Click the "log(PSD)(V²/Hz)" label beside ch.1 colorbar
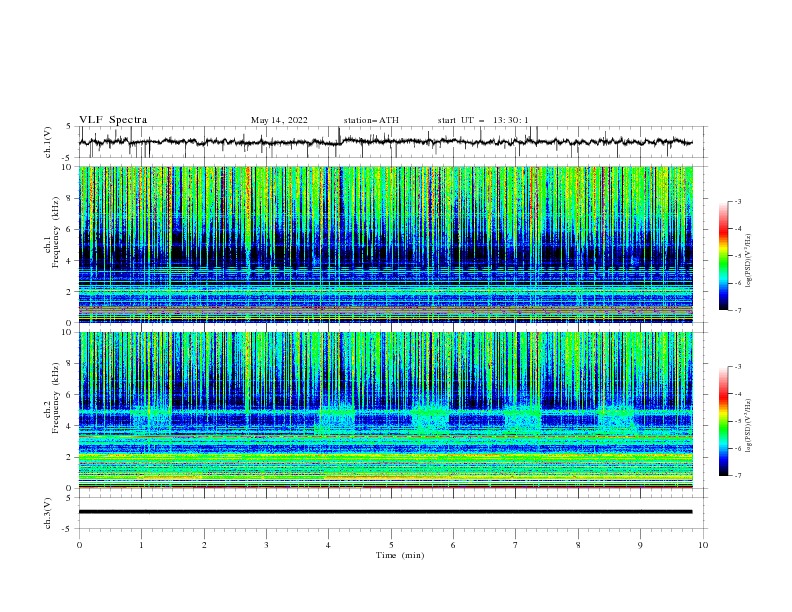This screenshot has width=792, height=612. pos(749,261)
